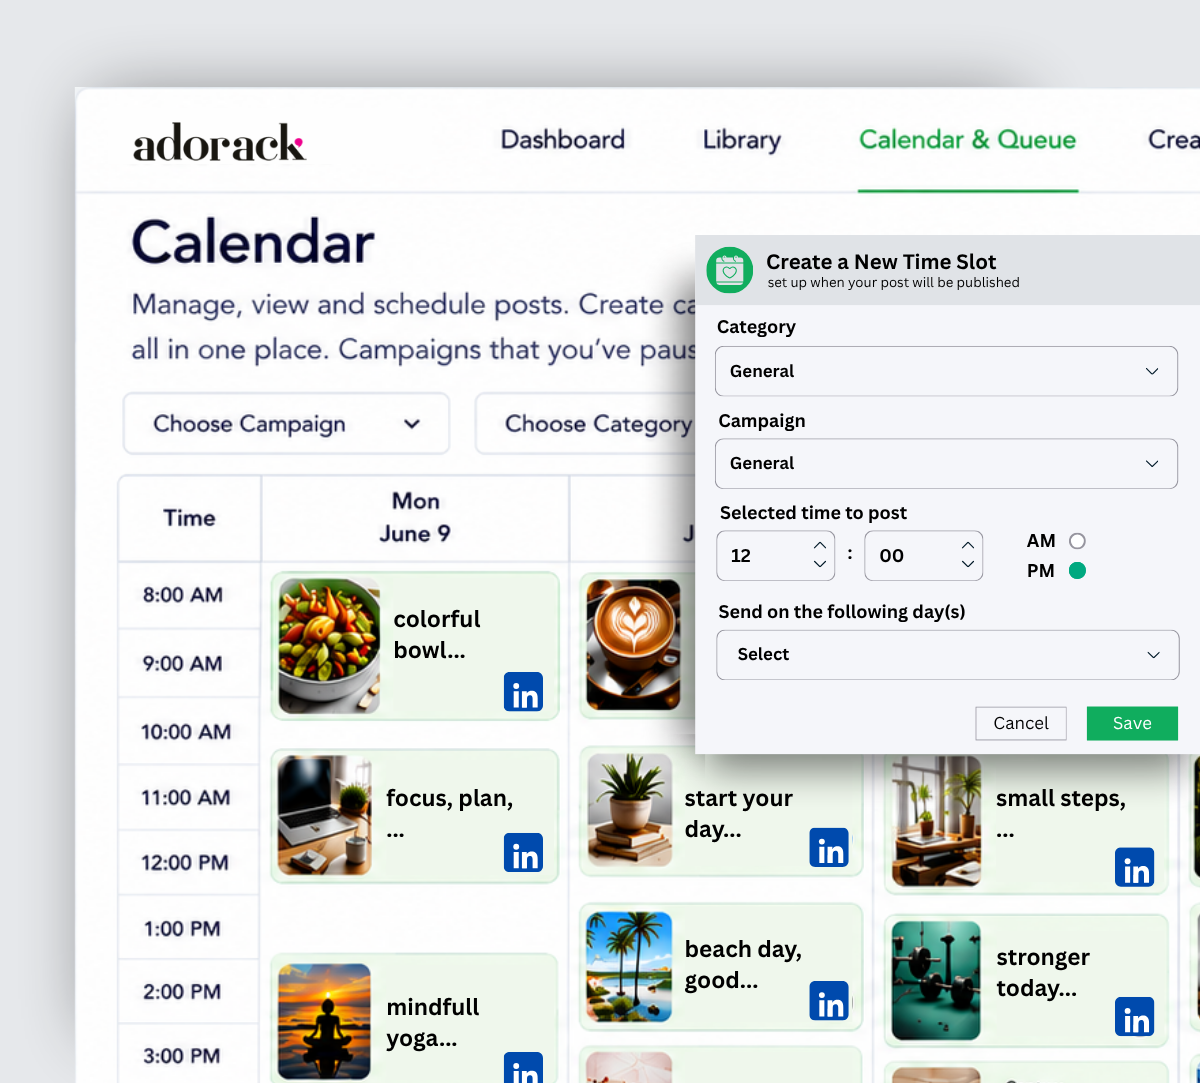Image resolution: width=1200 pixels, height=1083 pixels.
Task: Click LinkedIn icon on colorful bowl post
Action: point(524,691)
